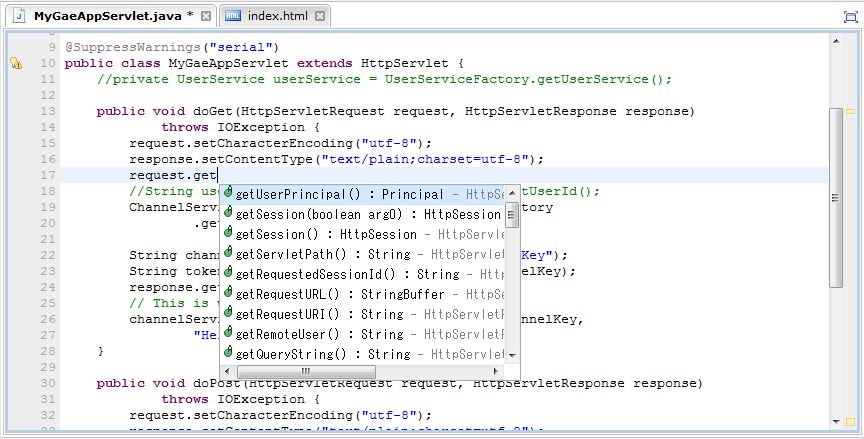
Task: Click the Java file icon on MyGaeAppServlet tab
Action: point(20,16)
